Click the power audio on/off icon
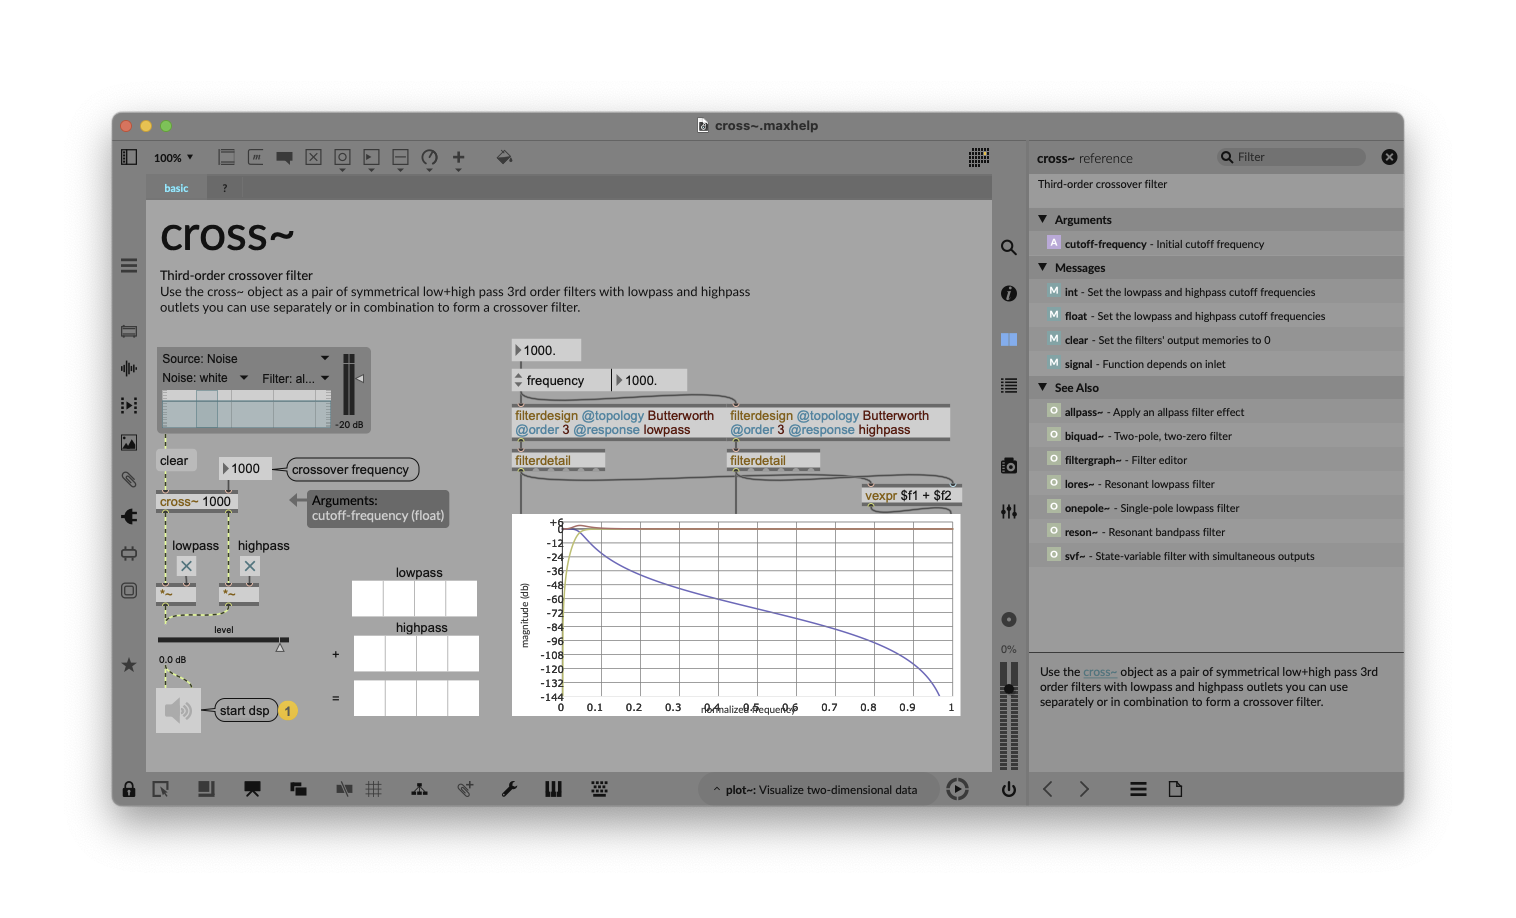Screen dimensions: 1516x918 (1009, 789)
